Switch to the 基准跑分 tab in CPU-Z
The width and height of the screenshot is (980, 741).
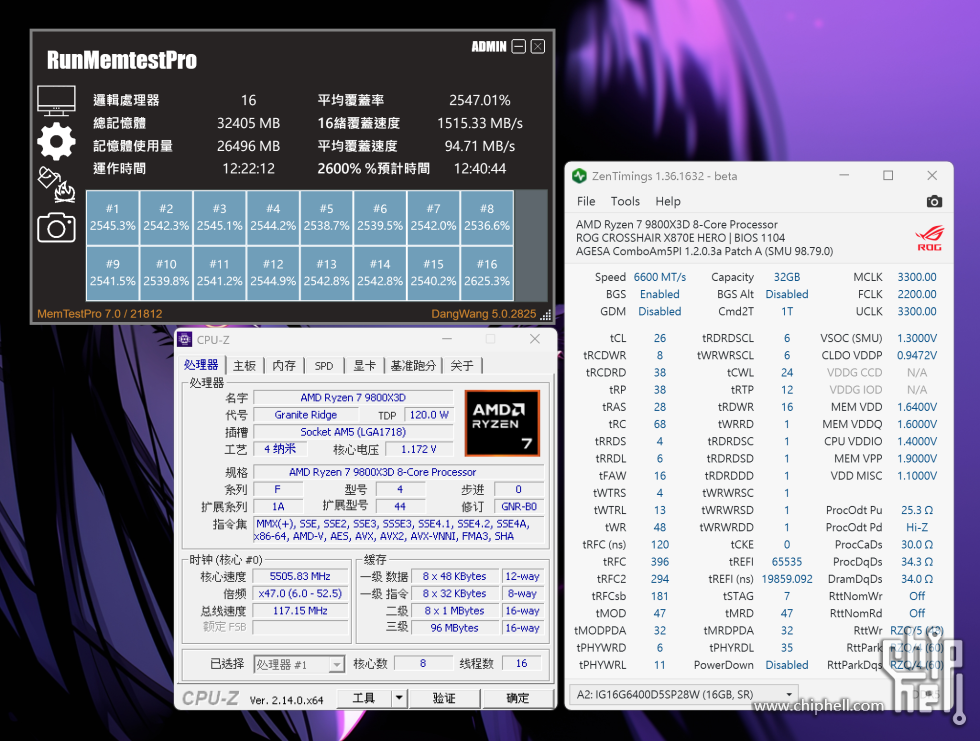coord(413,366)
